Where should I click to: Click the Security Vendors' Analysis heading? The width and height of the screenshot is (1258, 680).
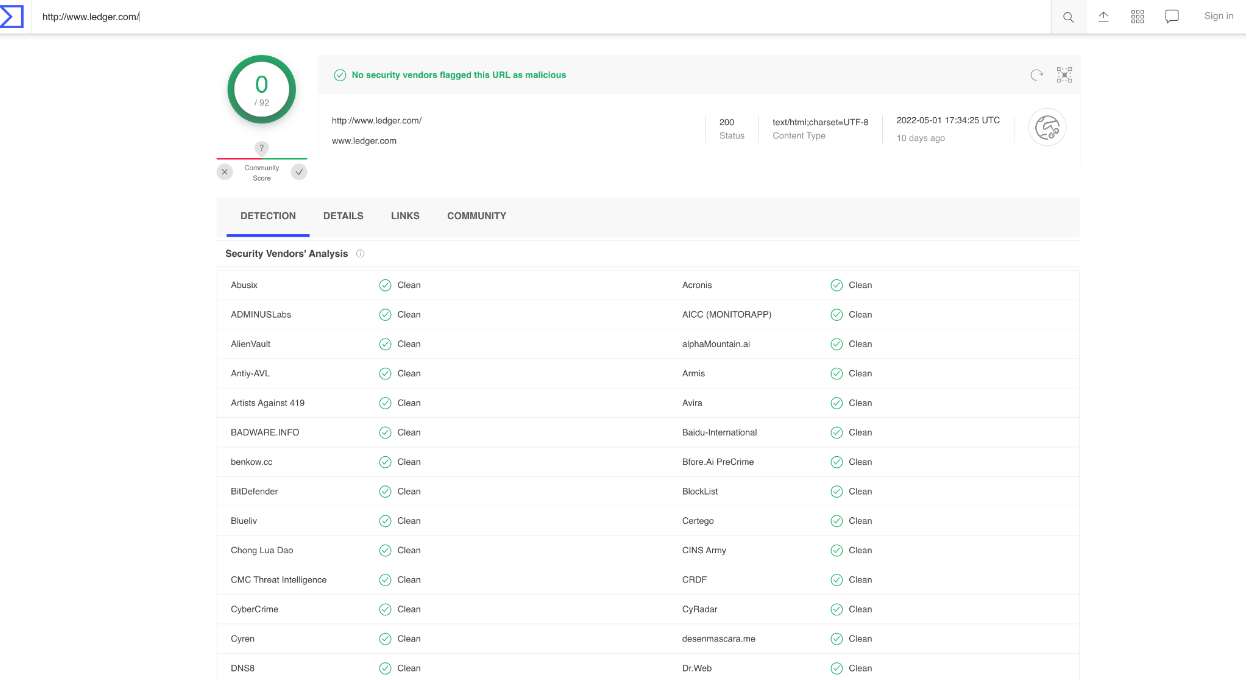[x=287, y=254]
